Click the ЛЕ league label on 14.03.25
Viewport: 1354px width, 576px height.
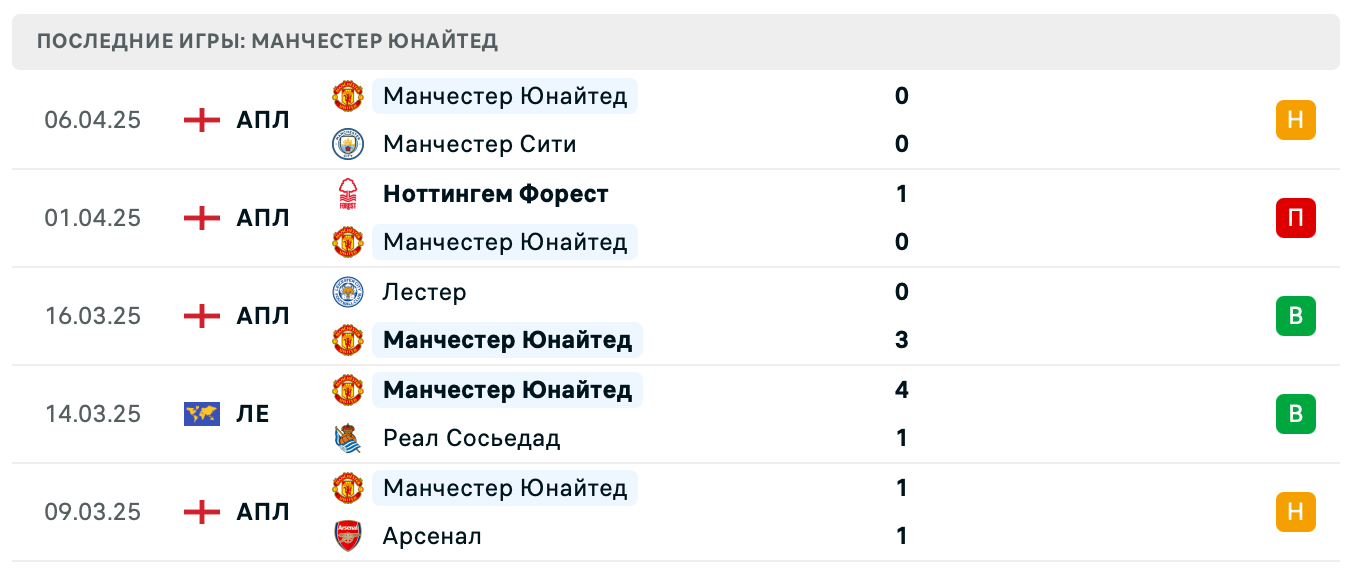[253, 414]
